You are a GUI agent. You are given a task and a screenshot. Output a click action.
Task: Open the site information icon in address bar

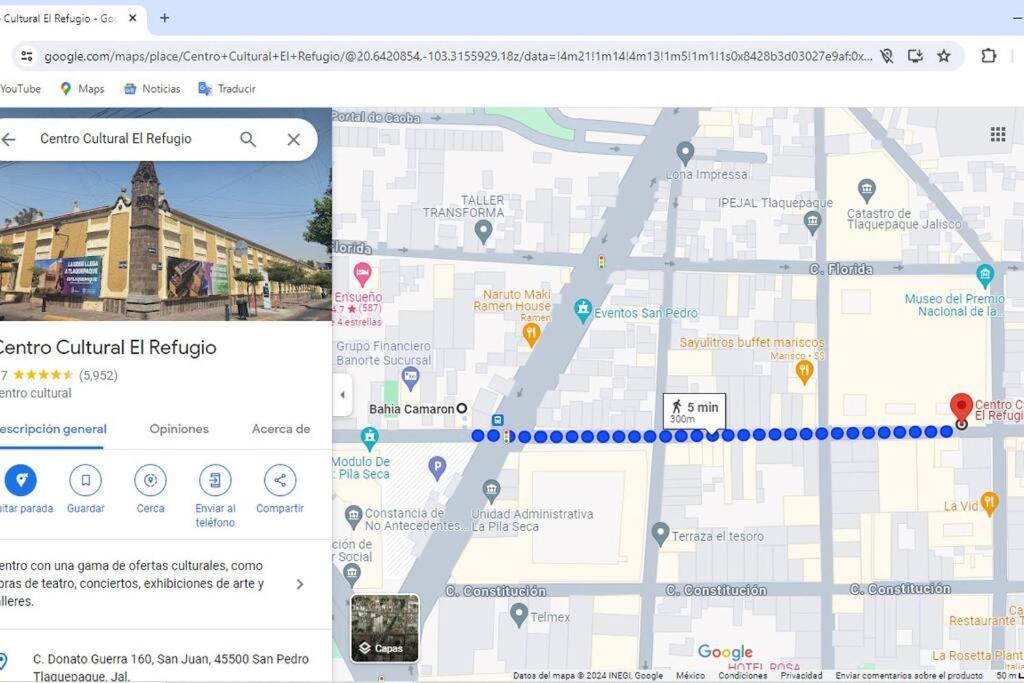click(27, 56)
